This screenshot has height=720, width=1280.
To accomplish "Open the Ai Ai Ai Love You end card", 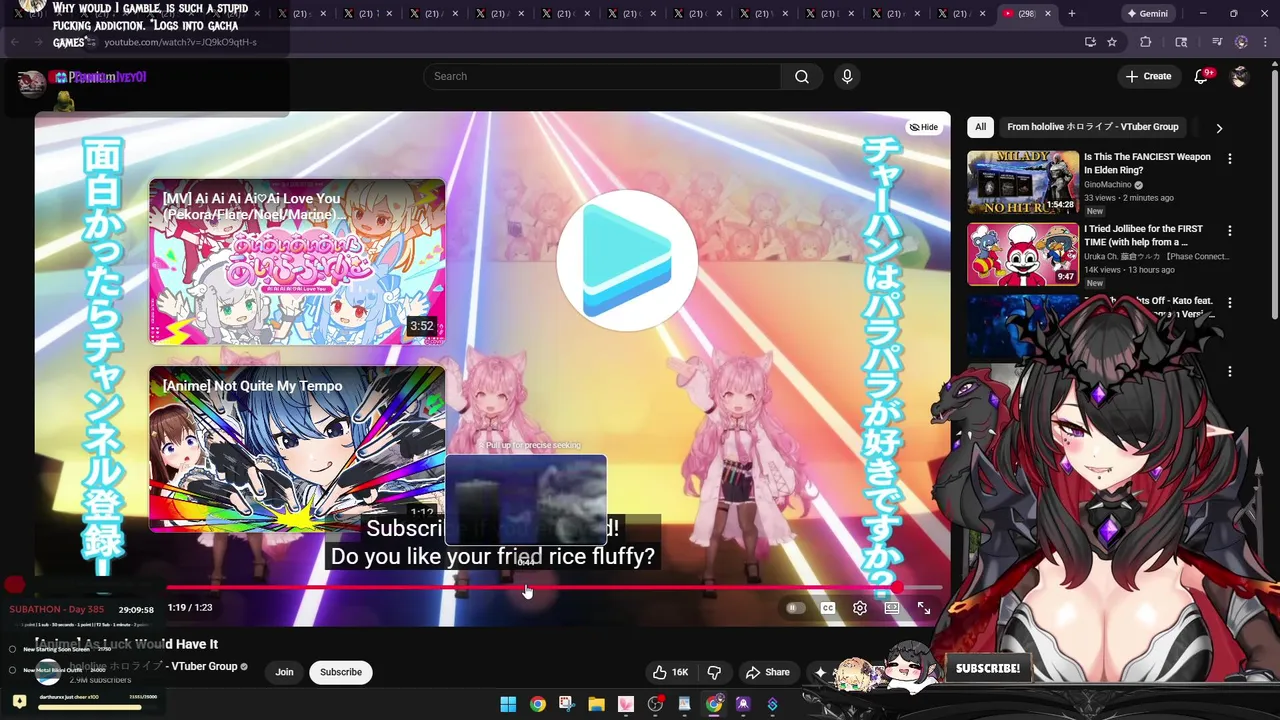I will tap(297, 261).
